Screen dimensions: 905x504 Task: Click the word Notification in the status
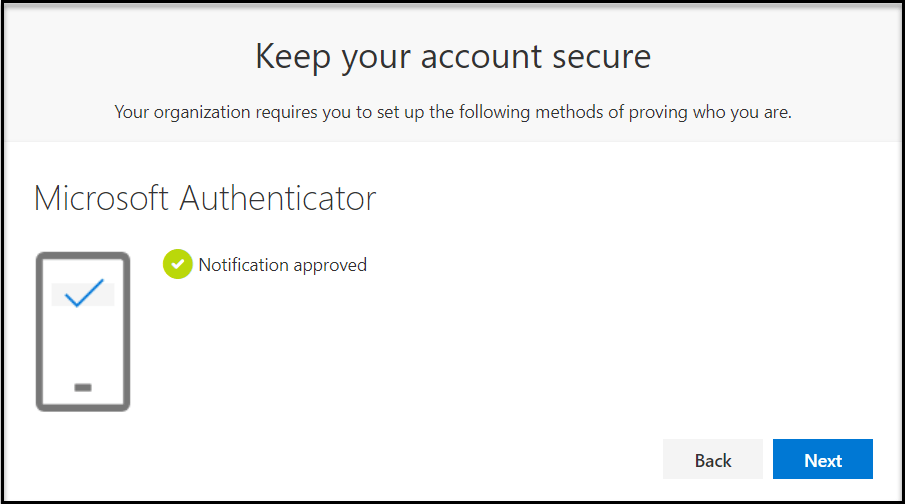pyautogui.click(x=244, y=265)
